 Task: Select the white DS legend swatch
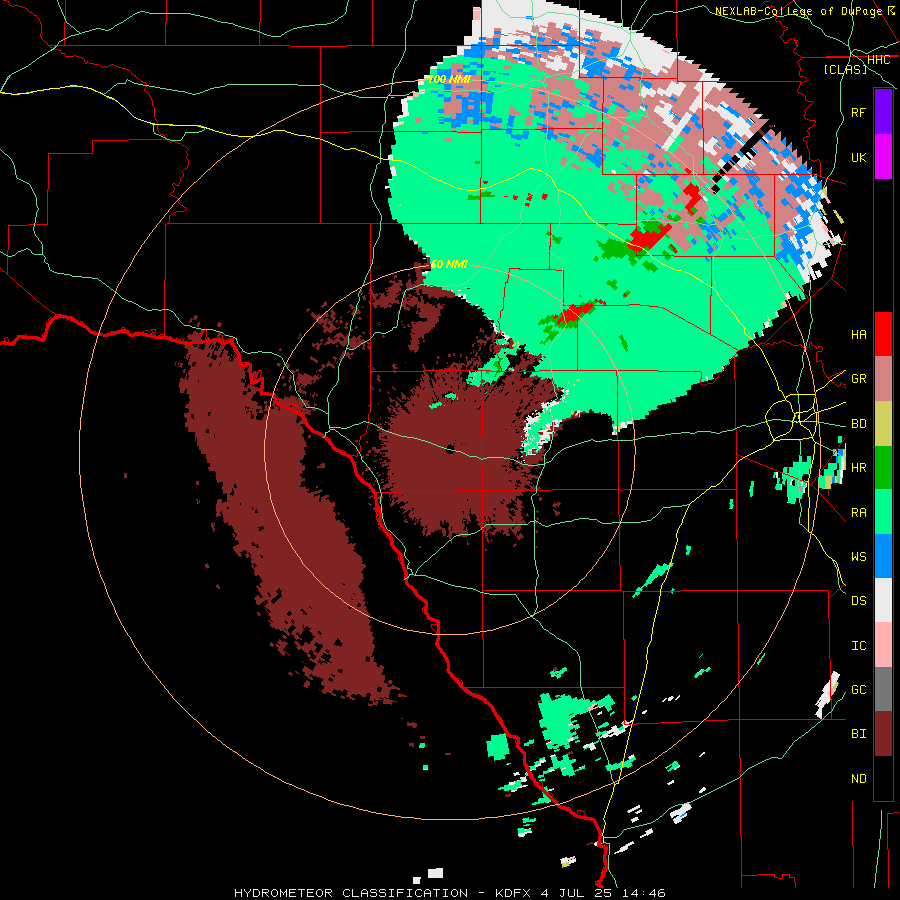(x=883, y=600)
